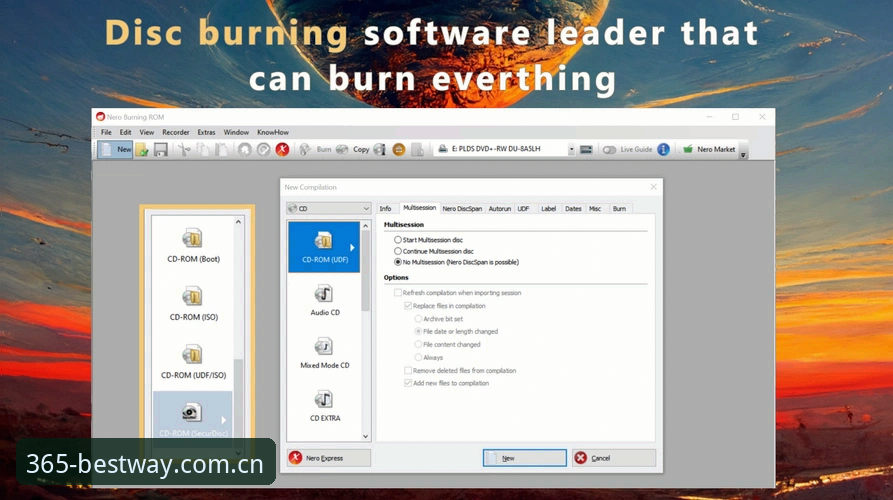This screenshot has height=500, width=893.
Task: Select File content changed option
Action: coord(448,345)
